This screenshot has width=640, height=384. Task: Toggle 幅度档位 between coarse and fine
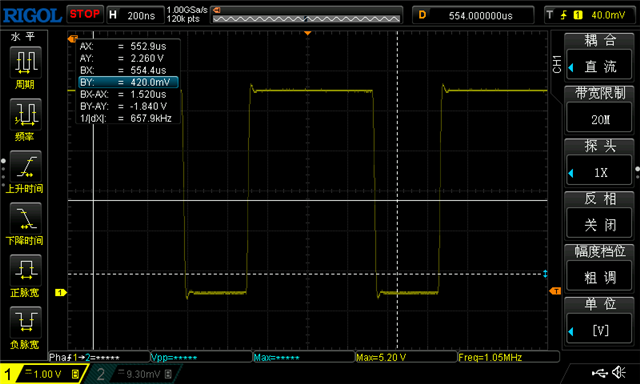click(x=599, y=268)
